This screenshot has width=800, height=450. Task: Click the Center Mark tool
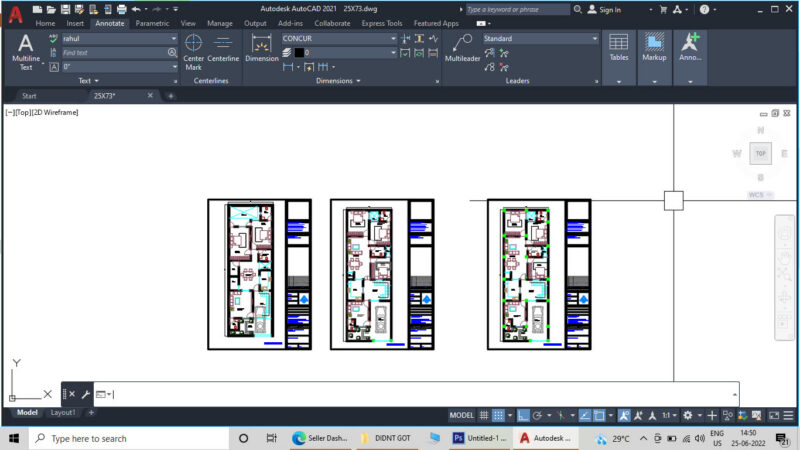(193, 52)
